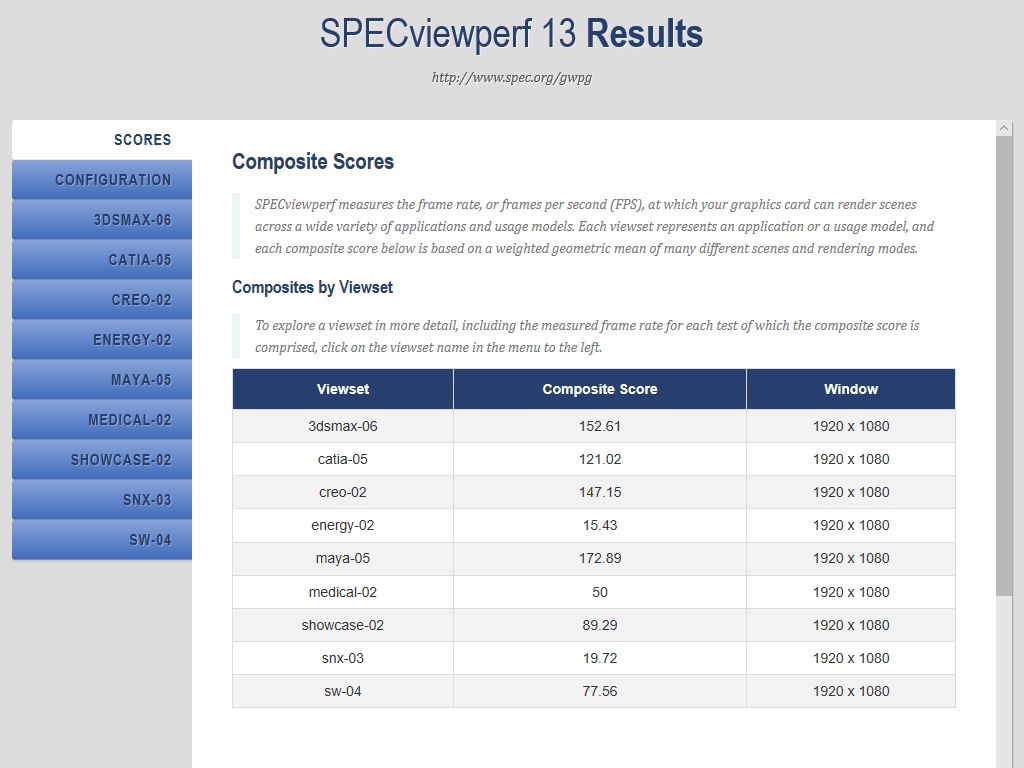Select the catia-05 table cell
The image size is (1024, 768).
tap(343, 459)
